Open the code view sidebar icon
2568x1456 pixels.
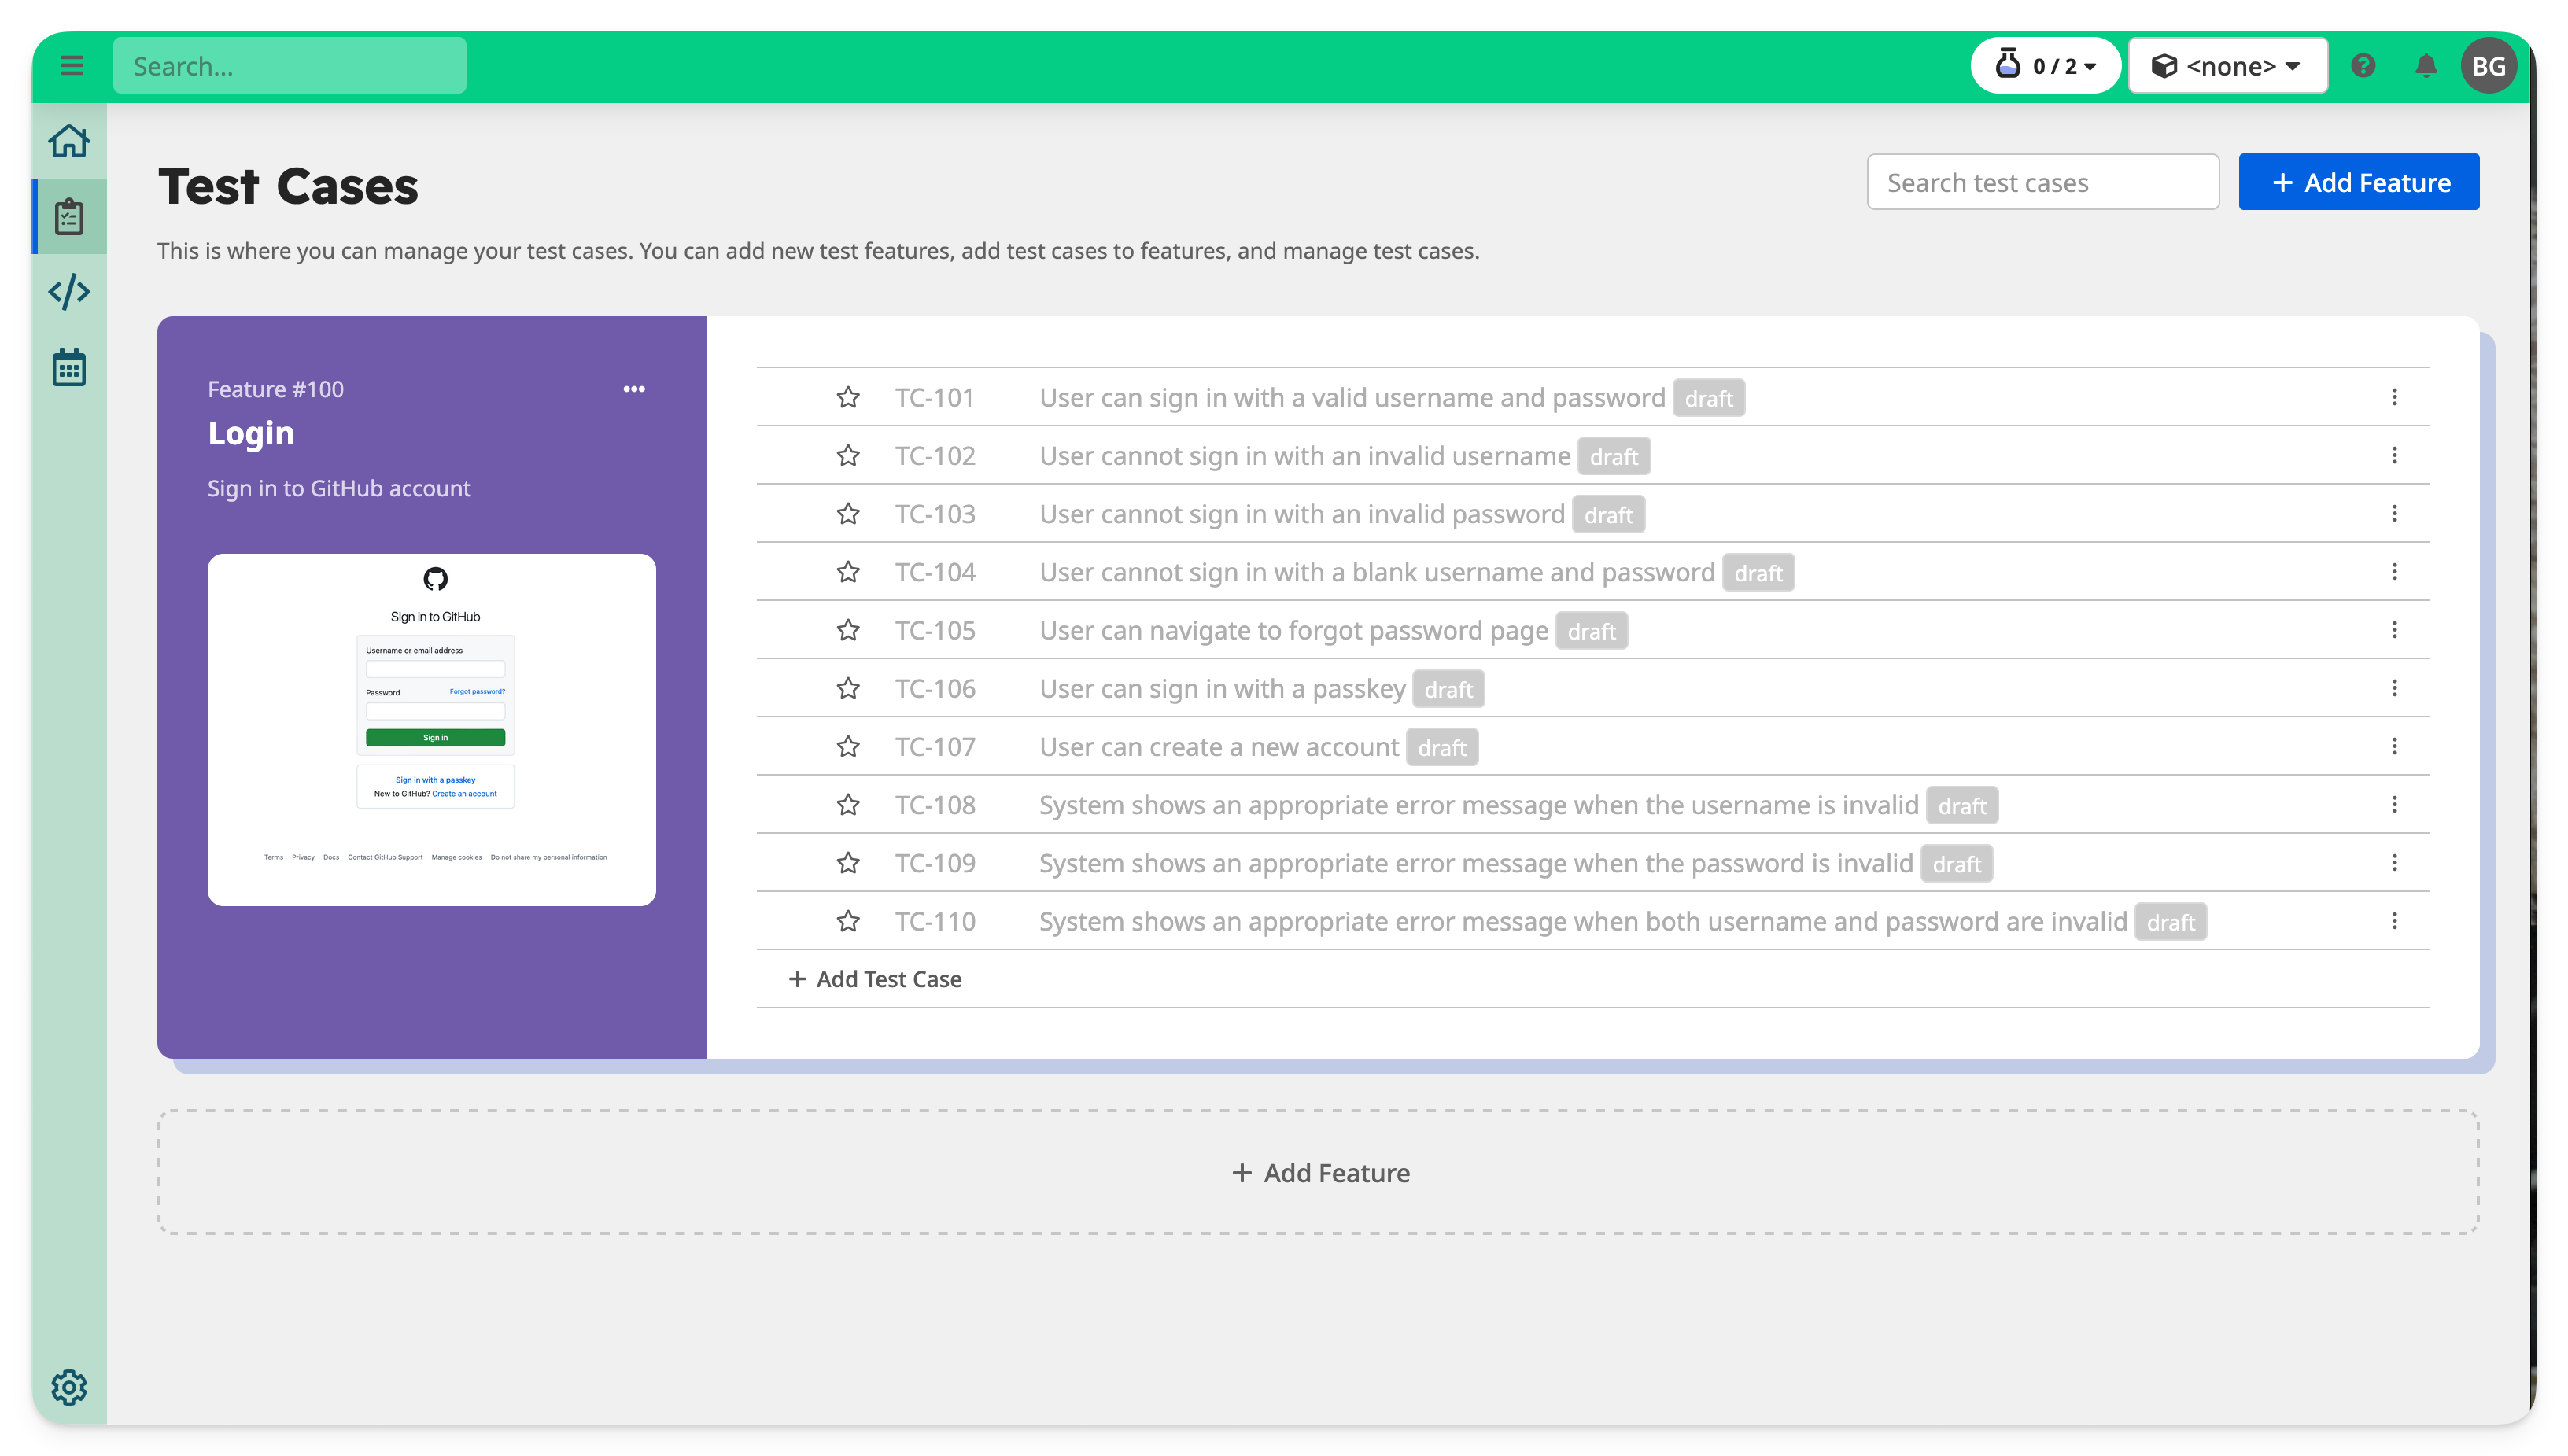(69, 291)
